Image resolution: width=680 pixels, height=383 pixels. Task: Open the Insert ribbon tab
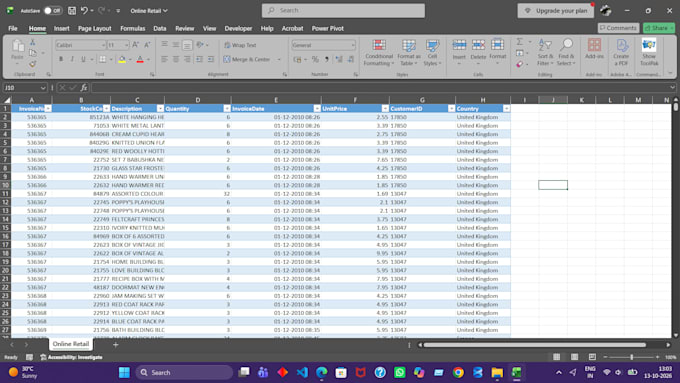[x=62, y=28]
